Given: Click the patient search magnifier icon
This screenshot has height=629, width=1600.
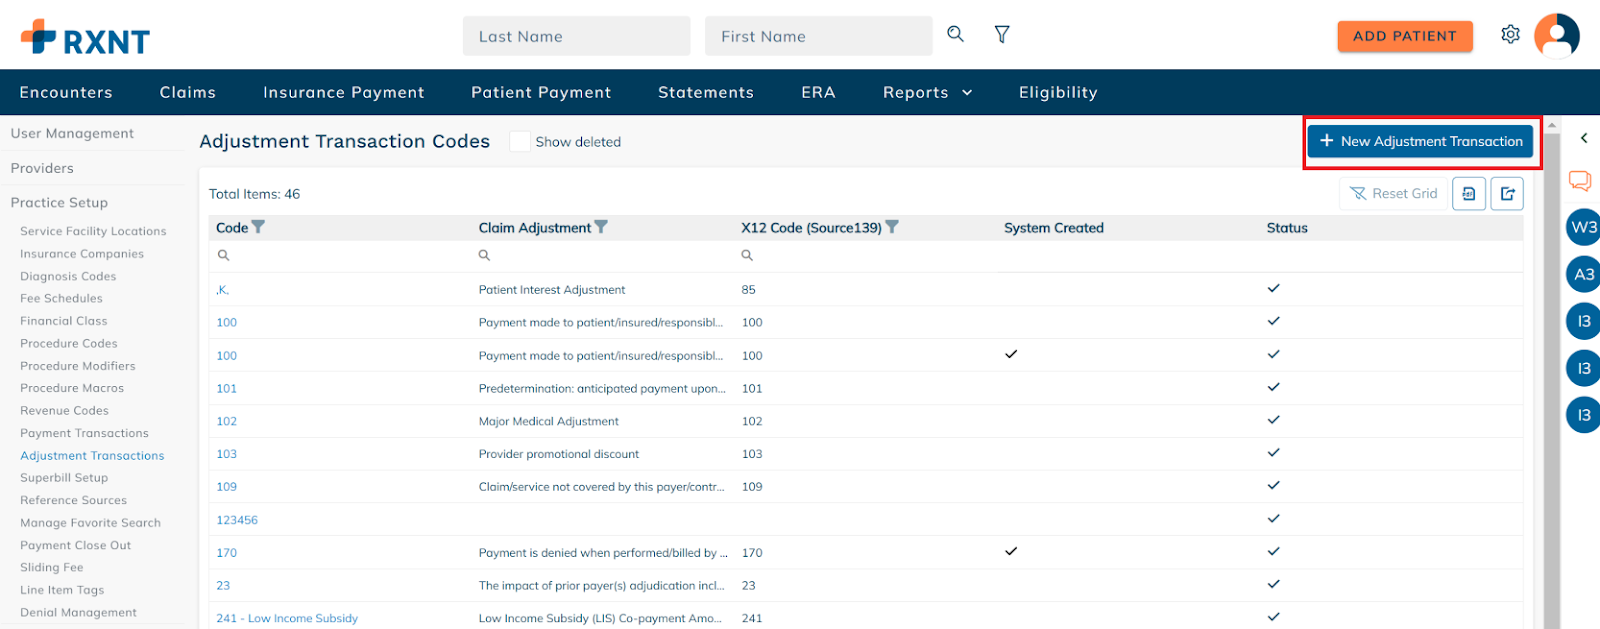Looking at the screenshot, I should point(955,34).
